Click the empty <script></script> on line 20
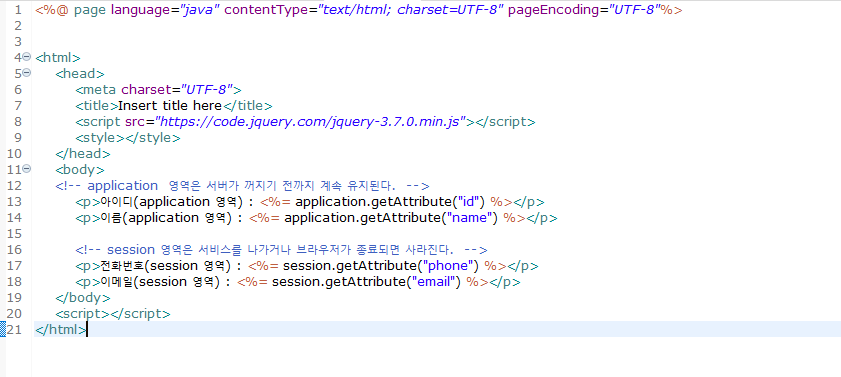This screenshot has width=841, height=377. tap(113, 314)
